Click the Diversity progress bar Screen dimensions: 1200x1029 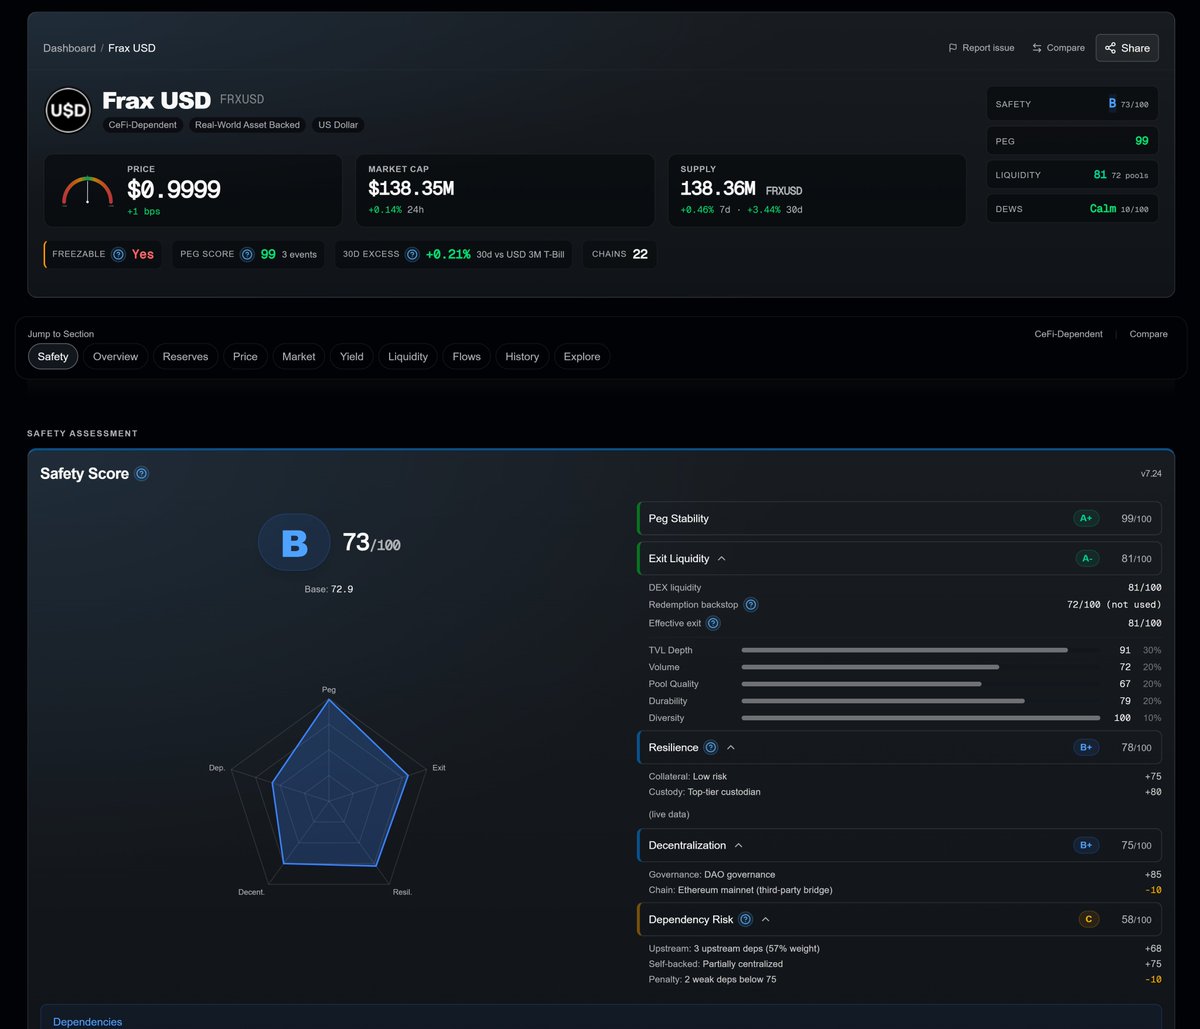coord(920,718)
